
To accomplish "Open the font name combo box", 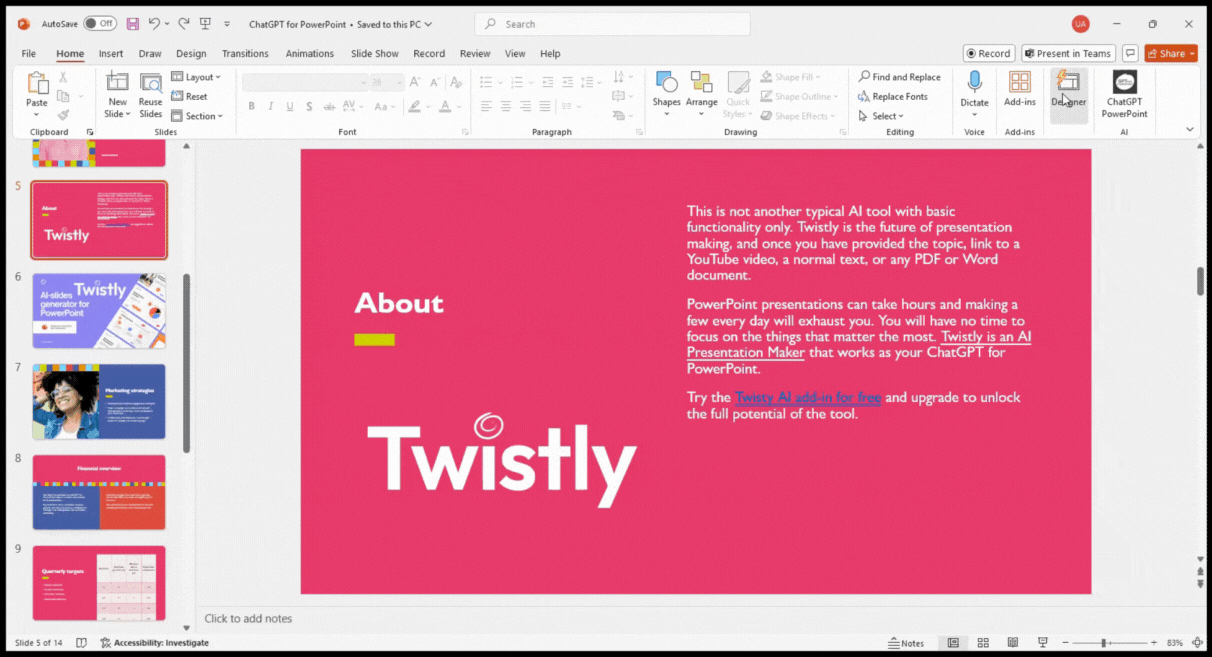I will 306,82.
